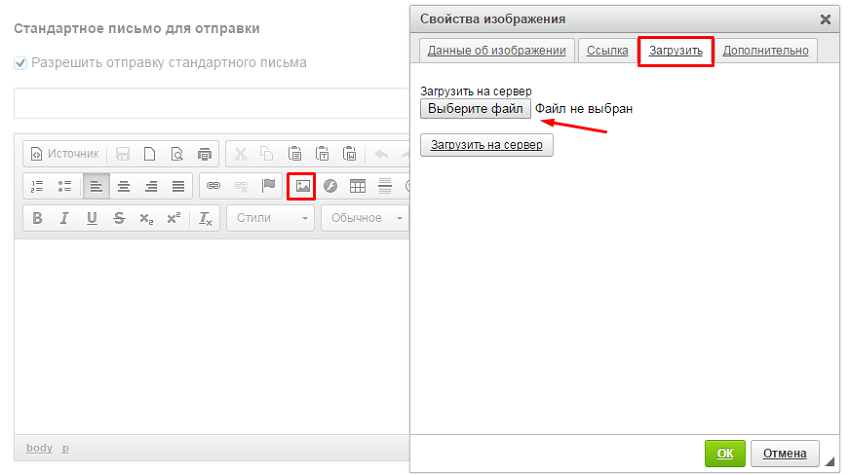This screenshot has width=850, height=475.
Task: Apply italic formatting
Action: point(65,218)
